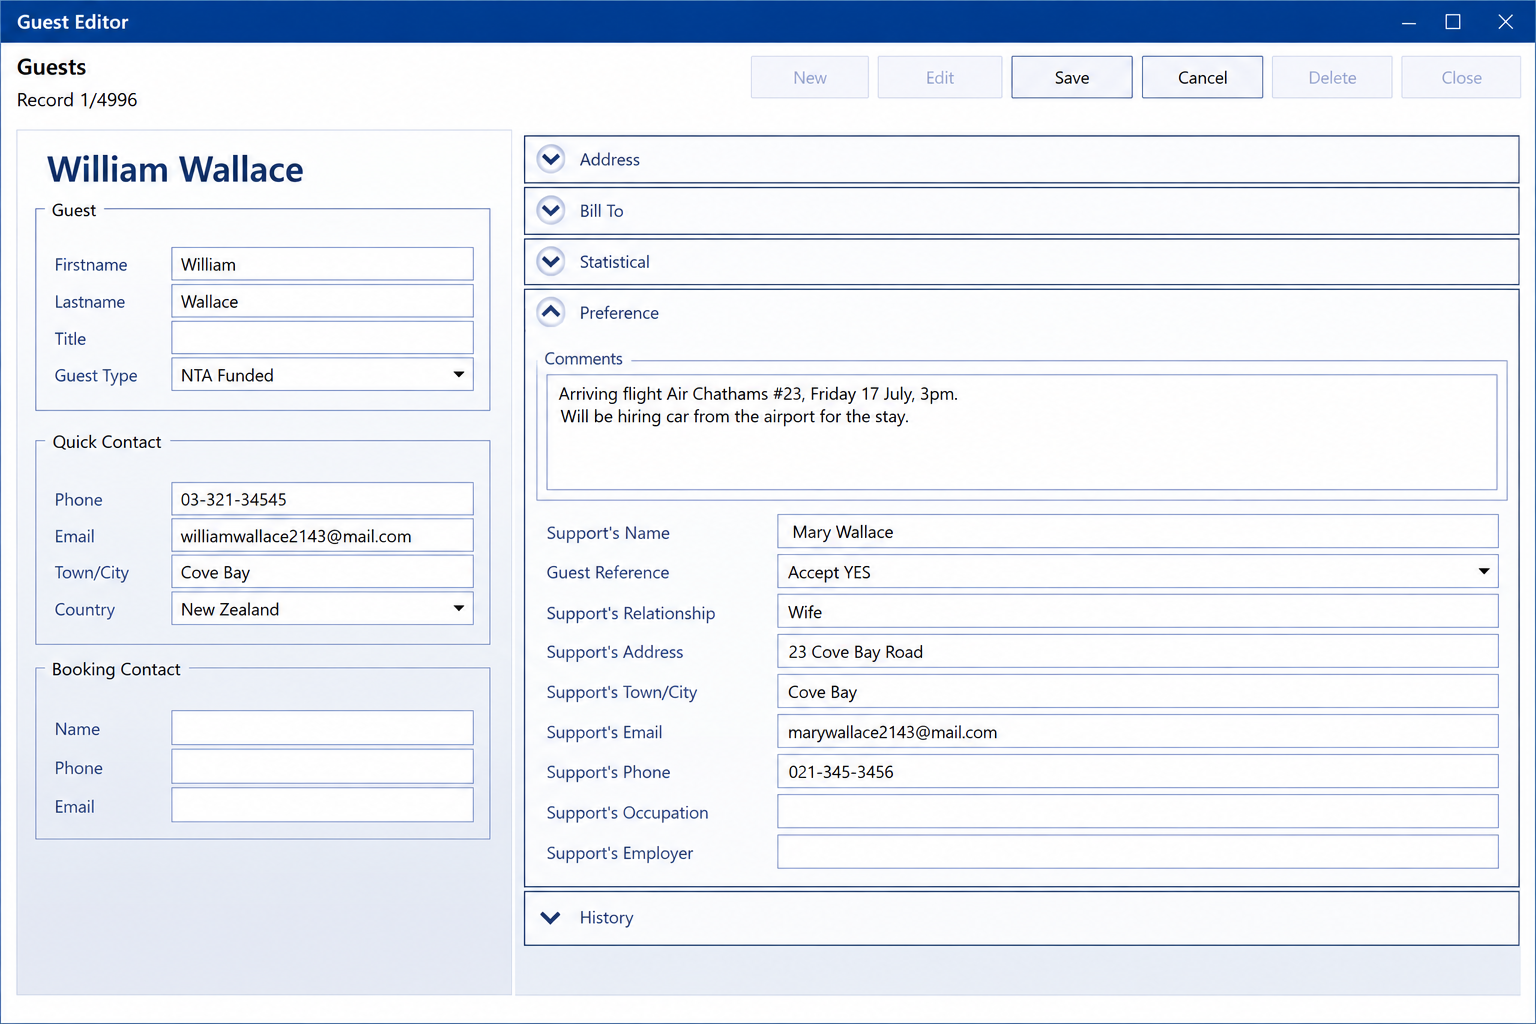1536x1024 pixels.
Task: Click the empty Support's Occupation field
Action: pyautogui.click(x=1138, y=811)
